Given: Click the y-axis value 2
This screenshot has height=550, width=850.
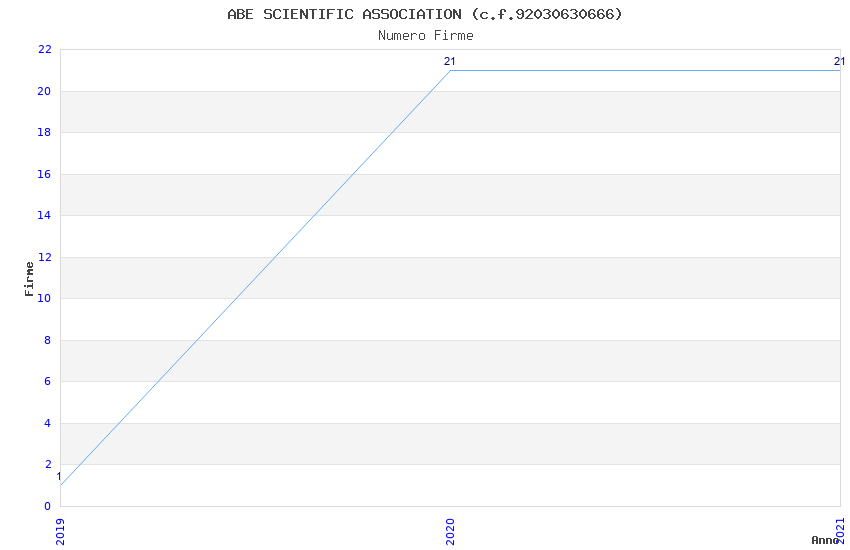Looking at the screenshot, I should 48,464.
